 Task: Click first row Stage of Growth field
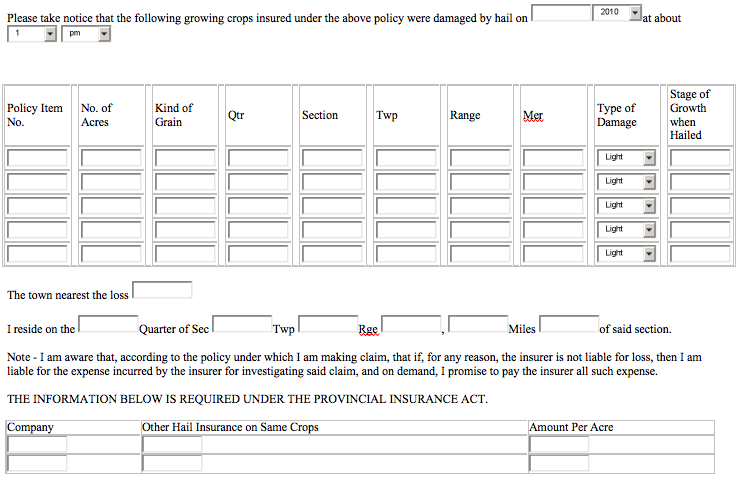tap(700, 158)
